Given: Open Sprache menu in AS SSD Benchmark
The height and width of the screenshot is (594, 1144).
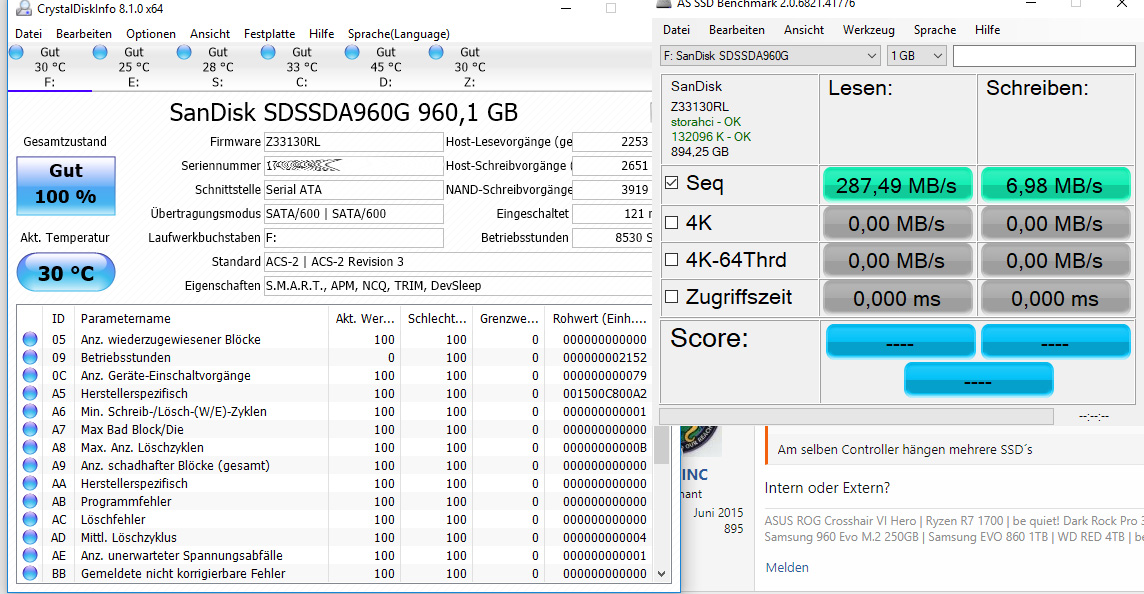Looking at the screenshot, I should pyautogui.click(x=935, y=30).
